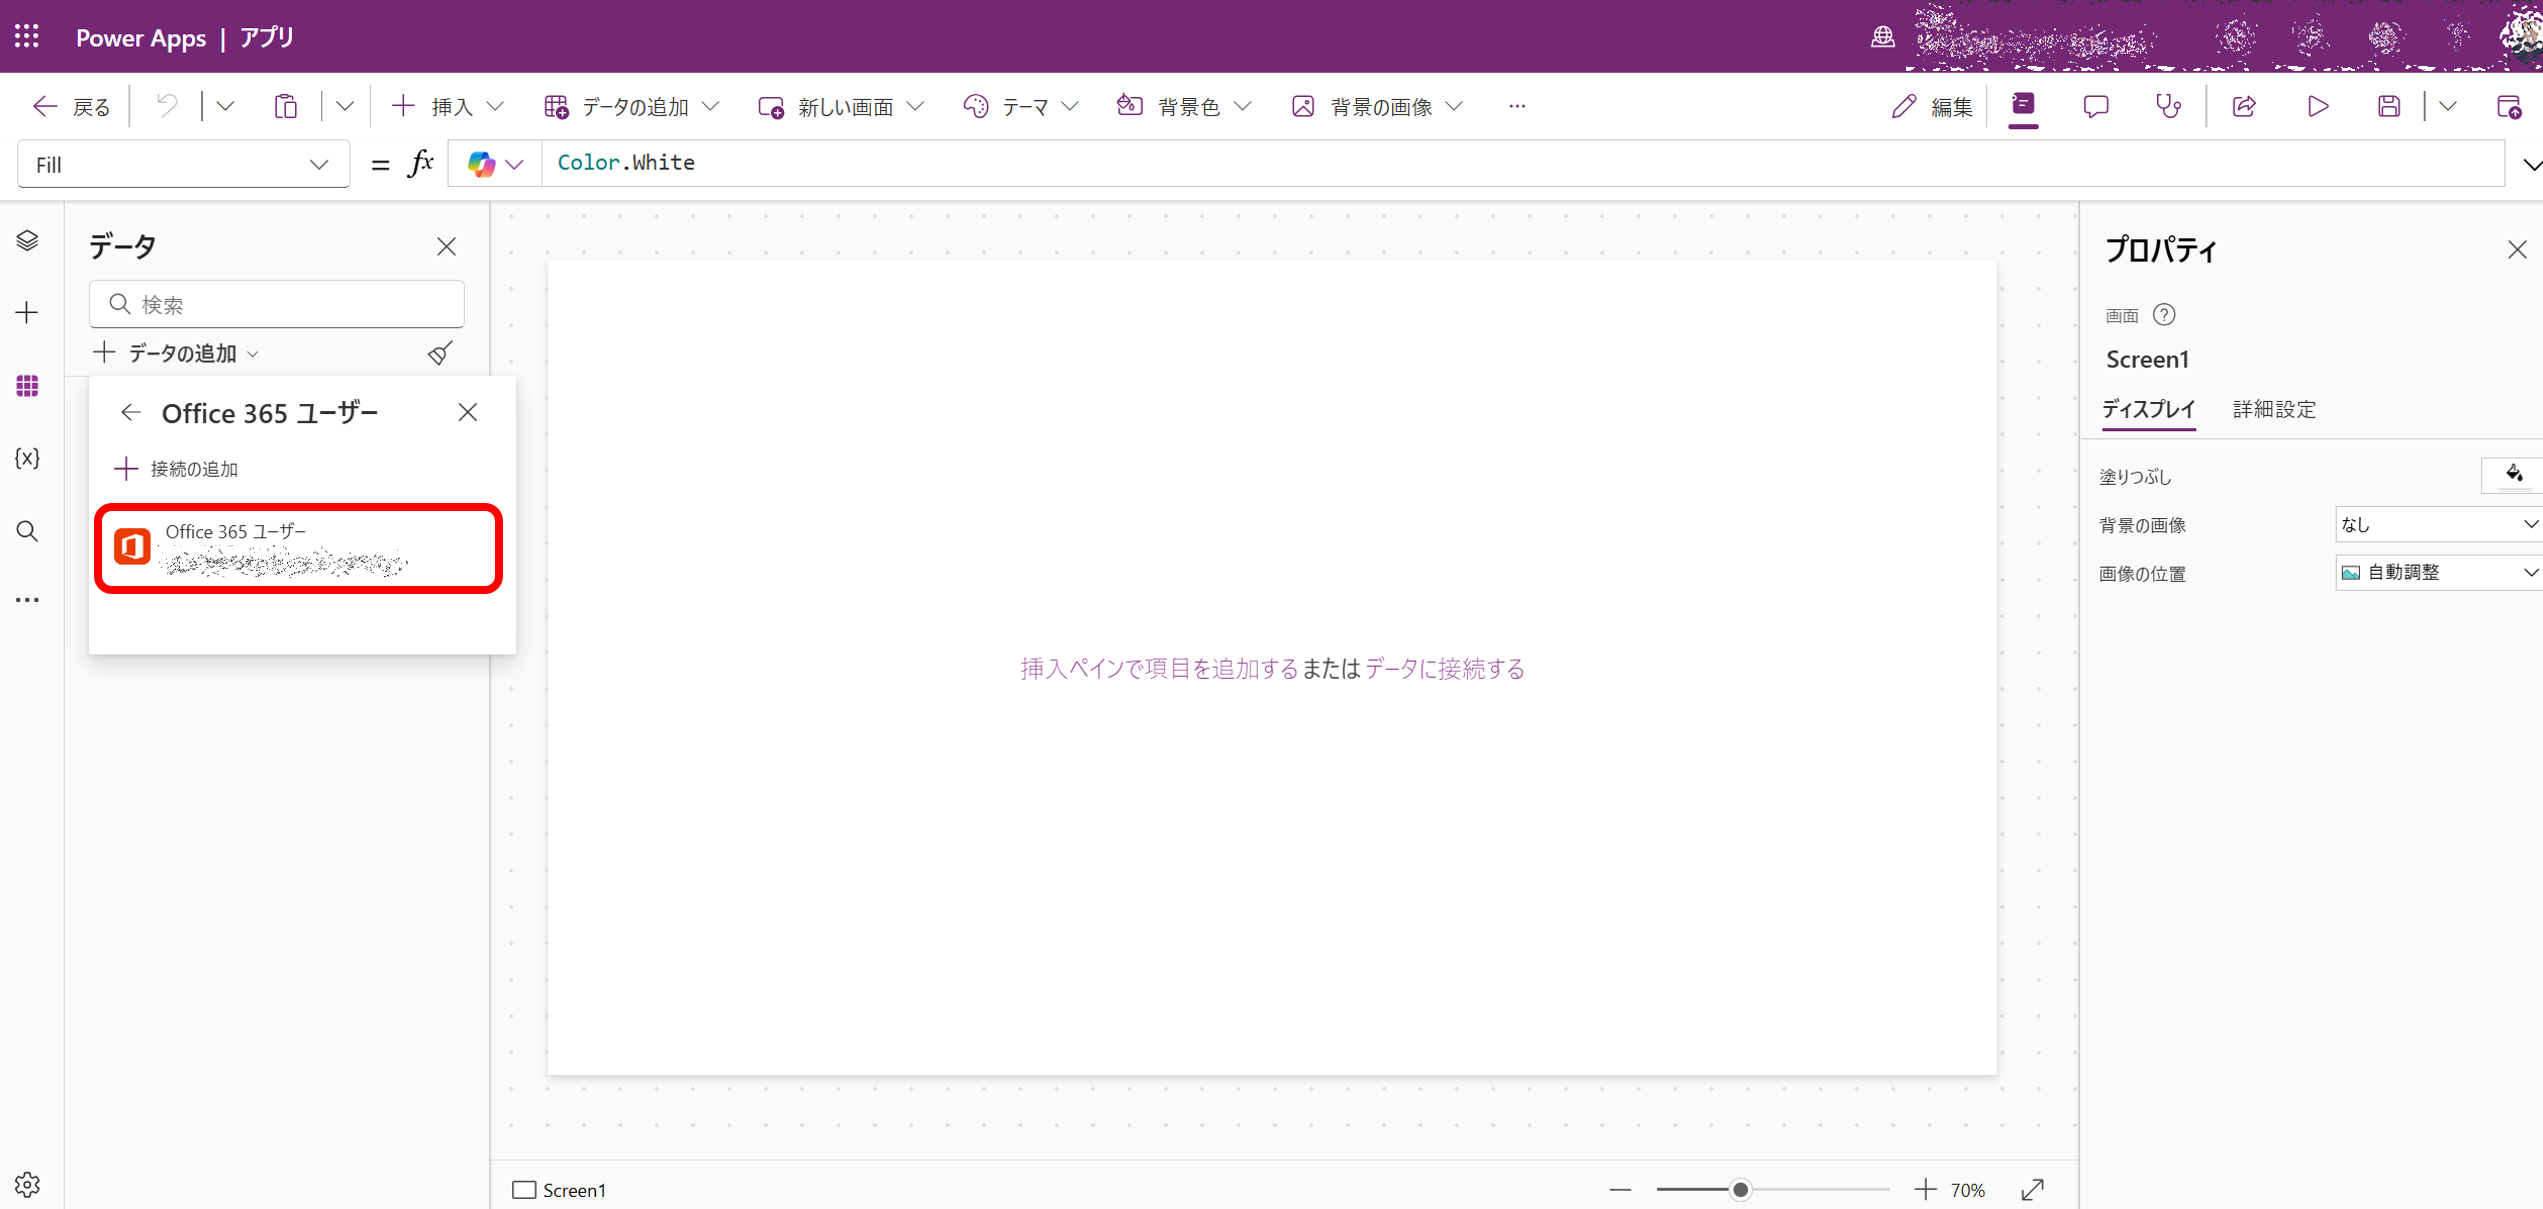The height and width of the screenshot is (1209, 2543).
Task: Switch to 詳細設定 tab
Action: [2274, 409]
